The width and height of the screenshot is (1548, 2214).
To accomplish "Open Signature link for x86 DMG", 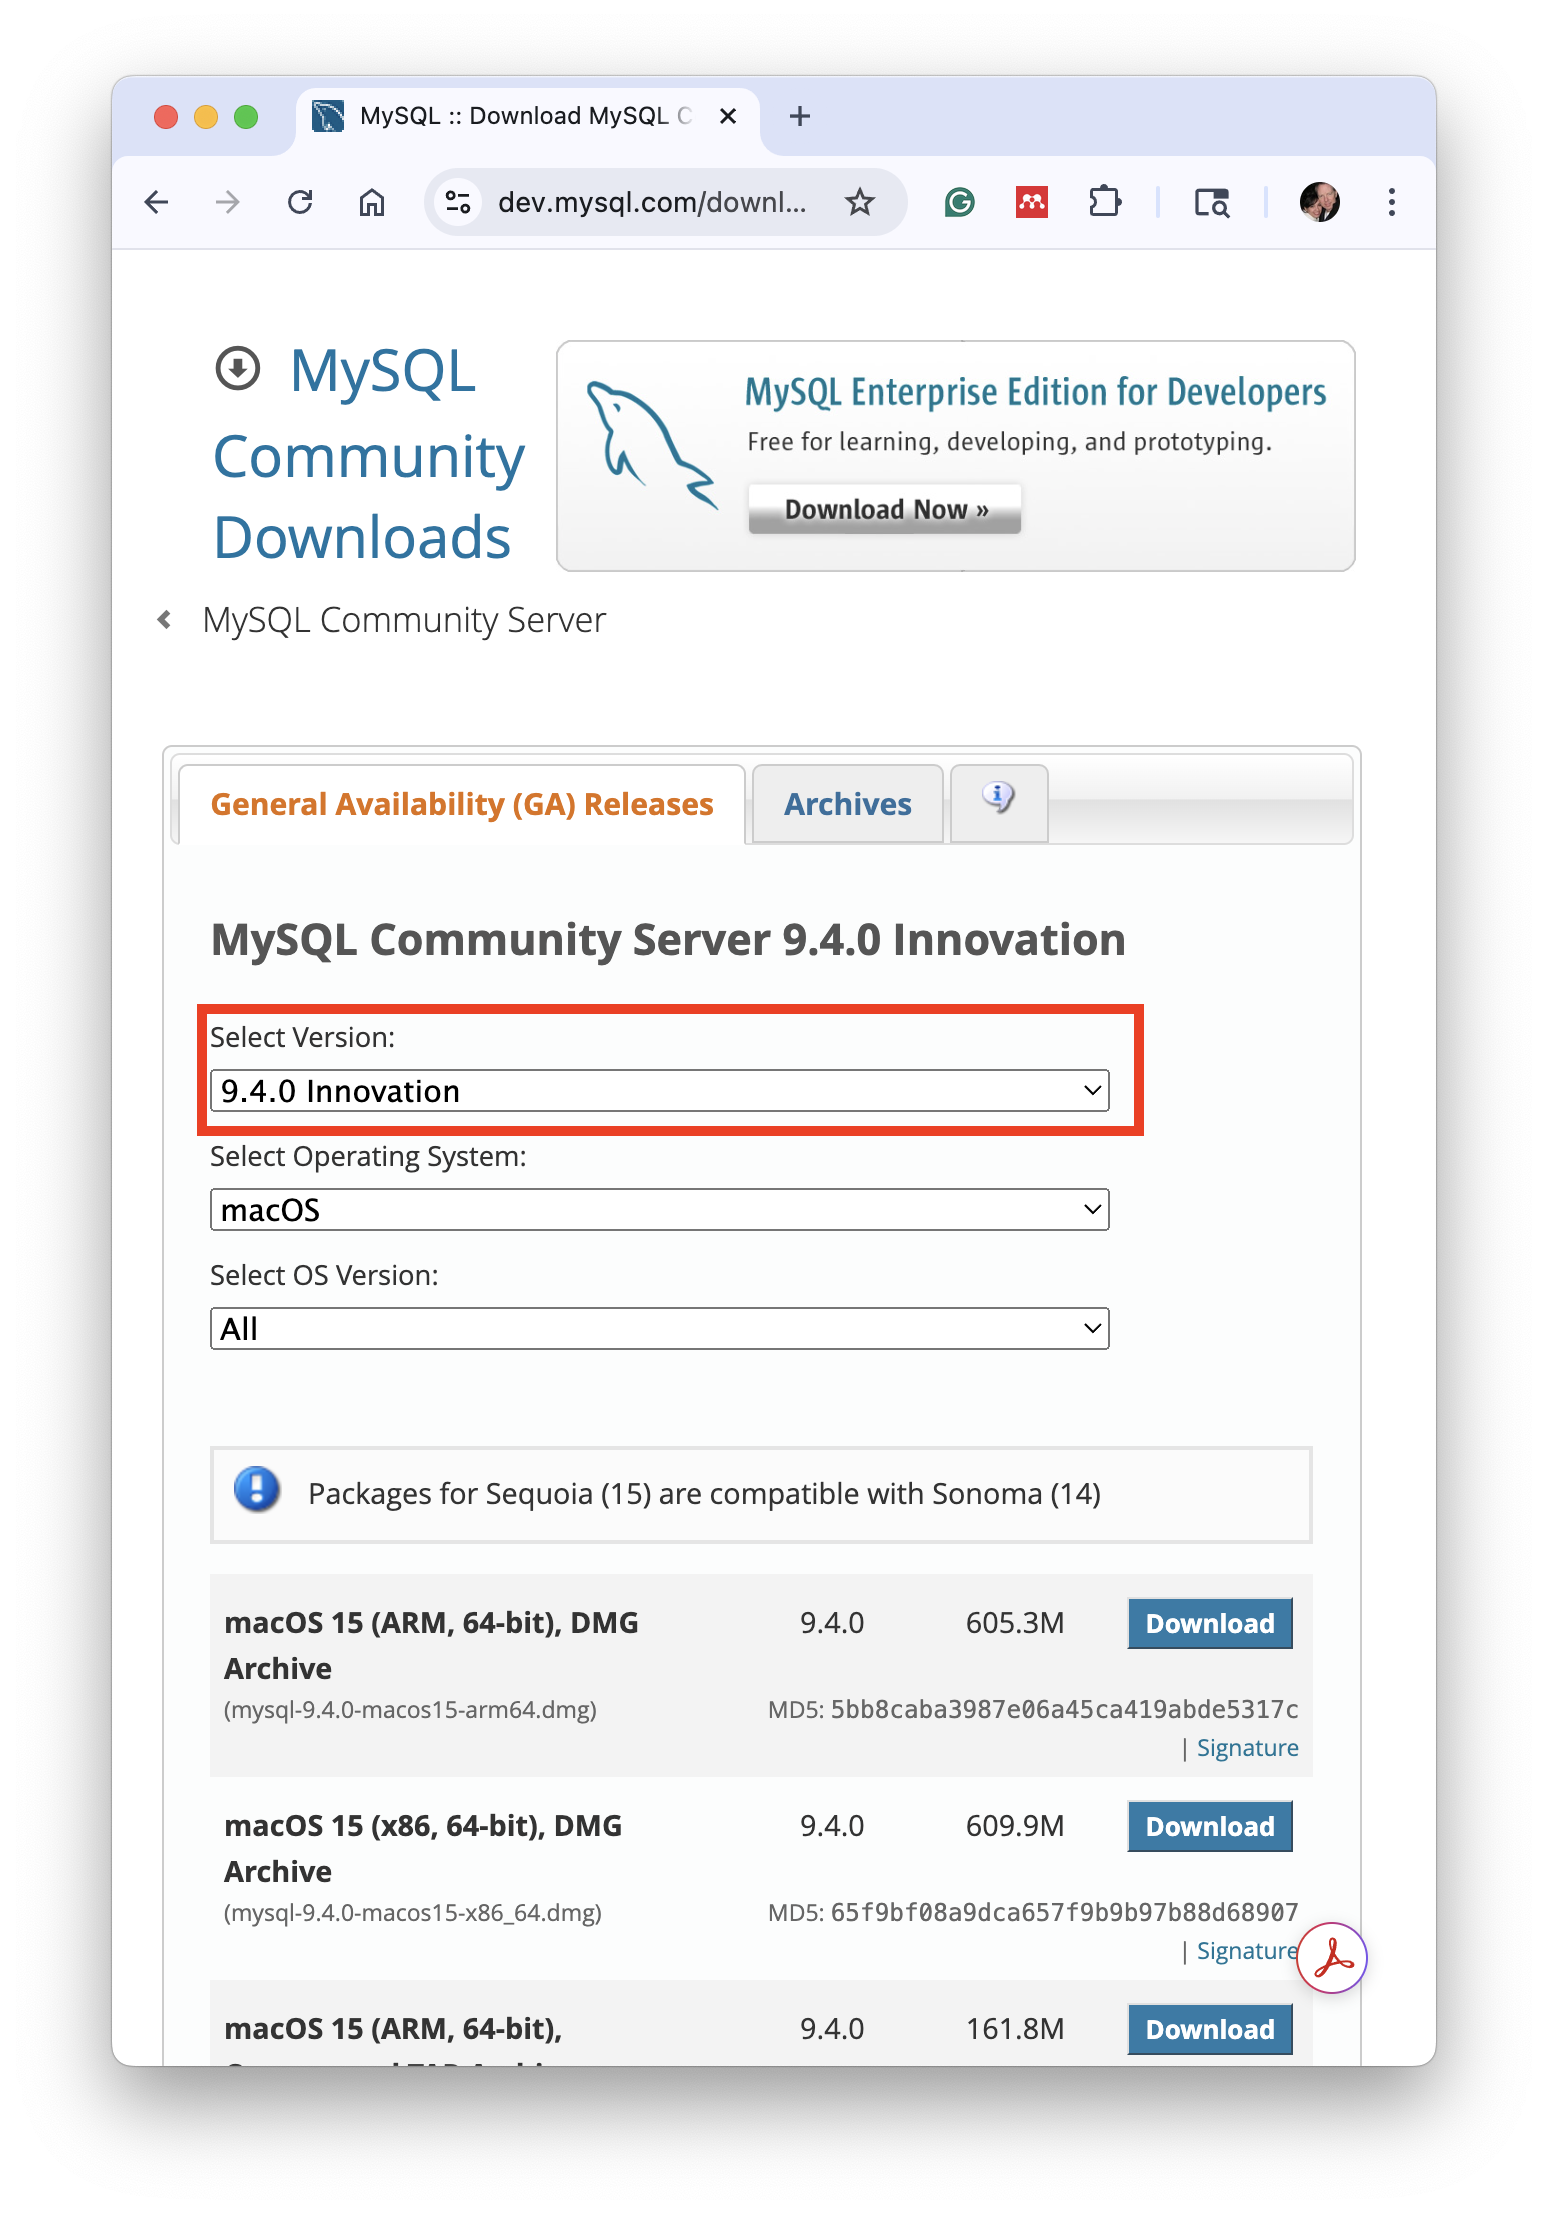I will [x=1247, y=1951].
